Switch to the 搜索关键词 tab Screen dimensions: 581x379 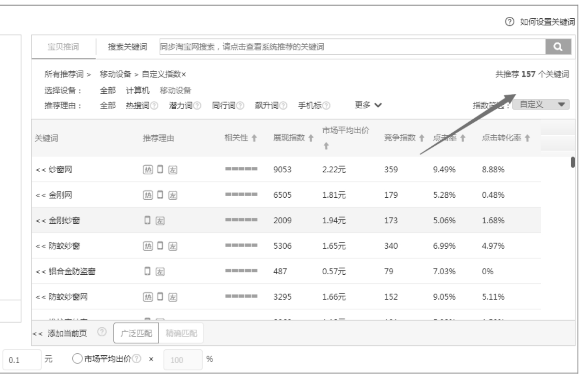[x=127, y=47]
